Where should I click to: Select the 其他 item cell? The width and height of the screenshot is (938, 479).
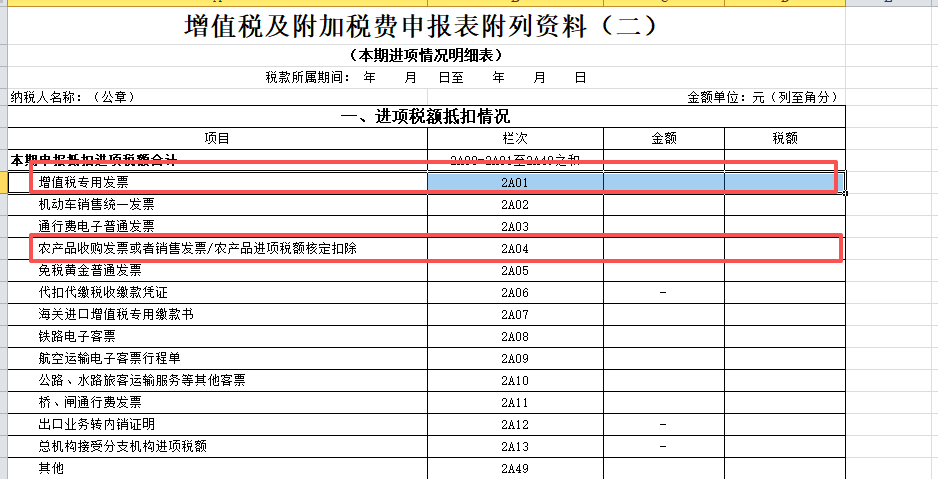click(217, 468)
